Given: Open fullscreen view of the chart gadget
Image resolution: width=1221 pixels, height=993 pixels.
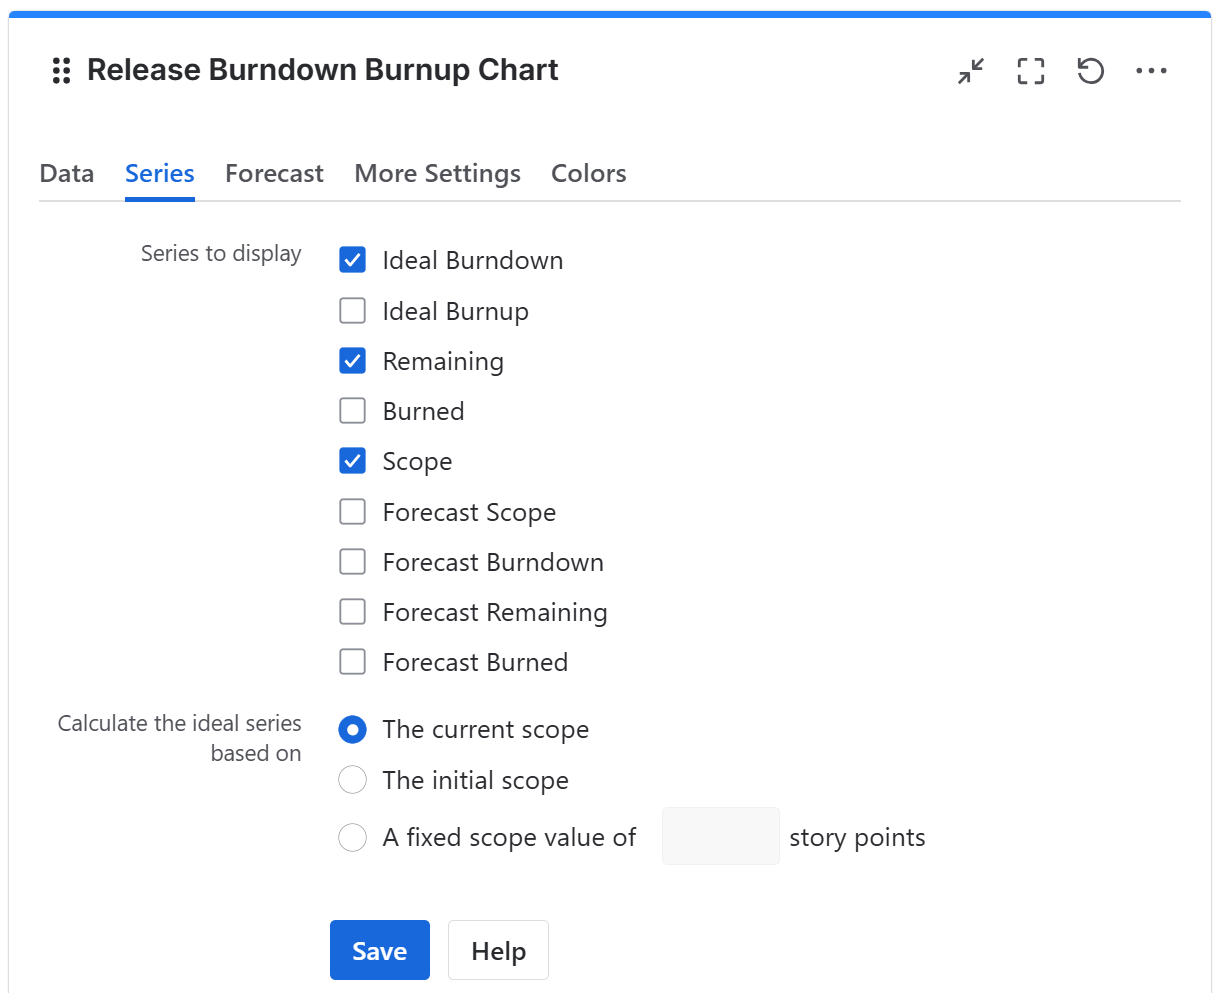Looking at the screenshot, I should pyautogui.click(x=1030, y=71).
